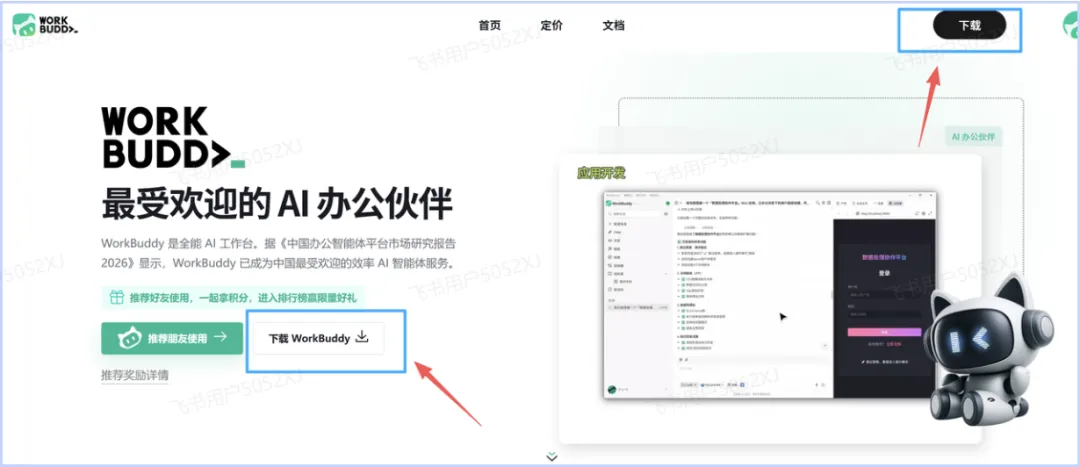Viewport: 1080px width, 467px height.
Task: Open the 首页 navigation item
Action: pyautogui.click(x=489, y=25)
